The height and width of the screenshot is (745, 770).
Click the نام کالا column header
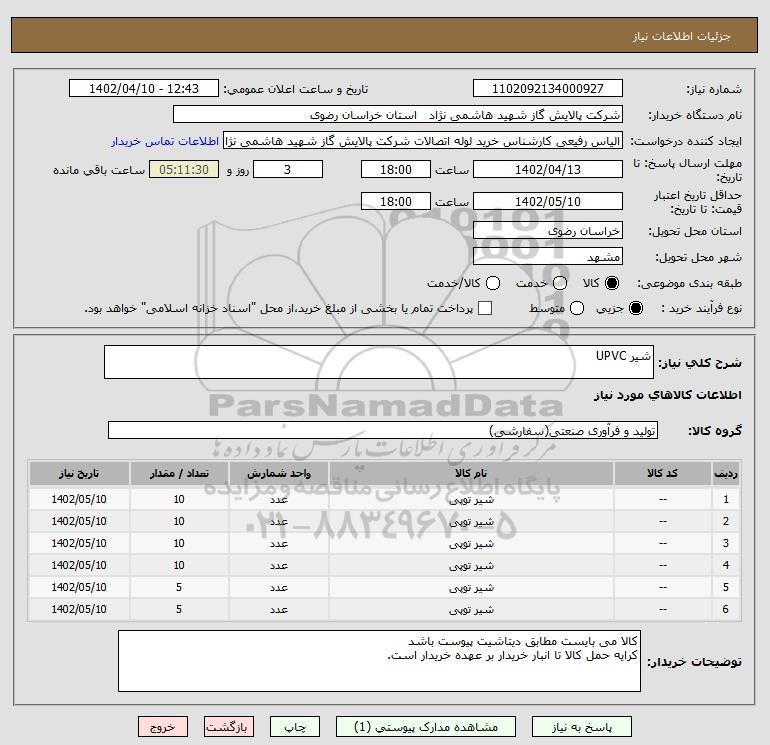tap(471, 473)
